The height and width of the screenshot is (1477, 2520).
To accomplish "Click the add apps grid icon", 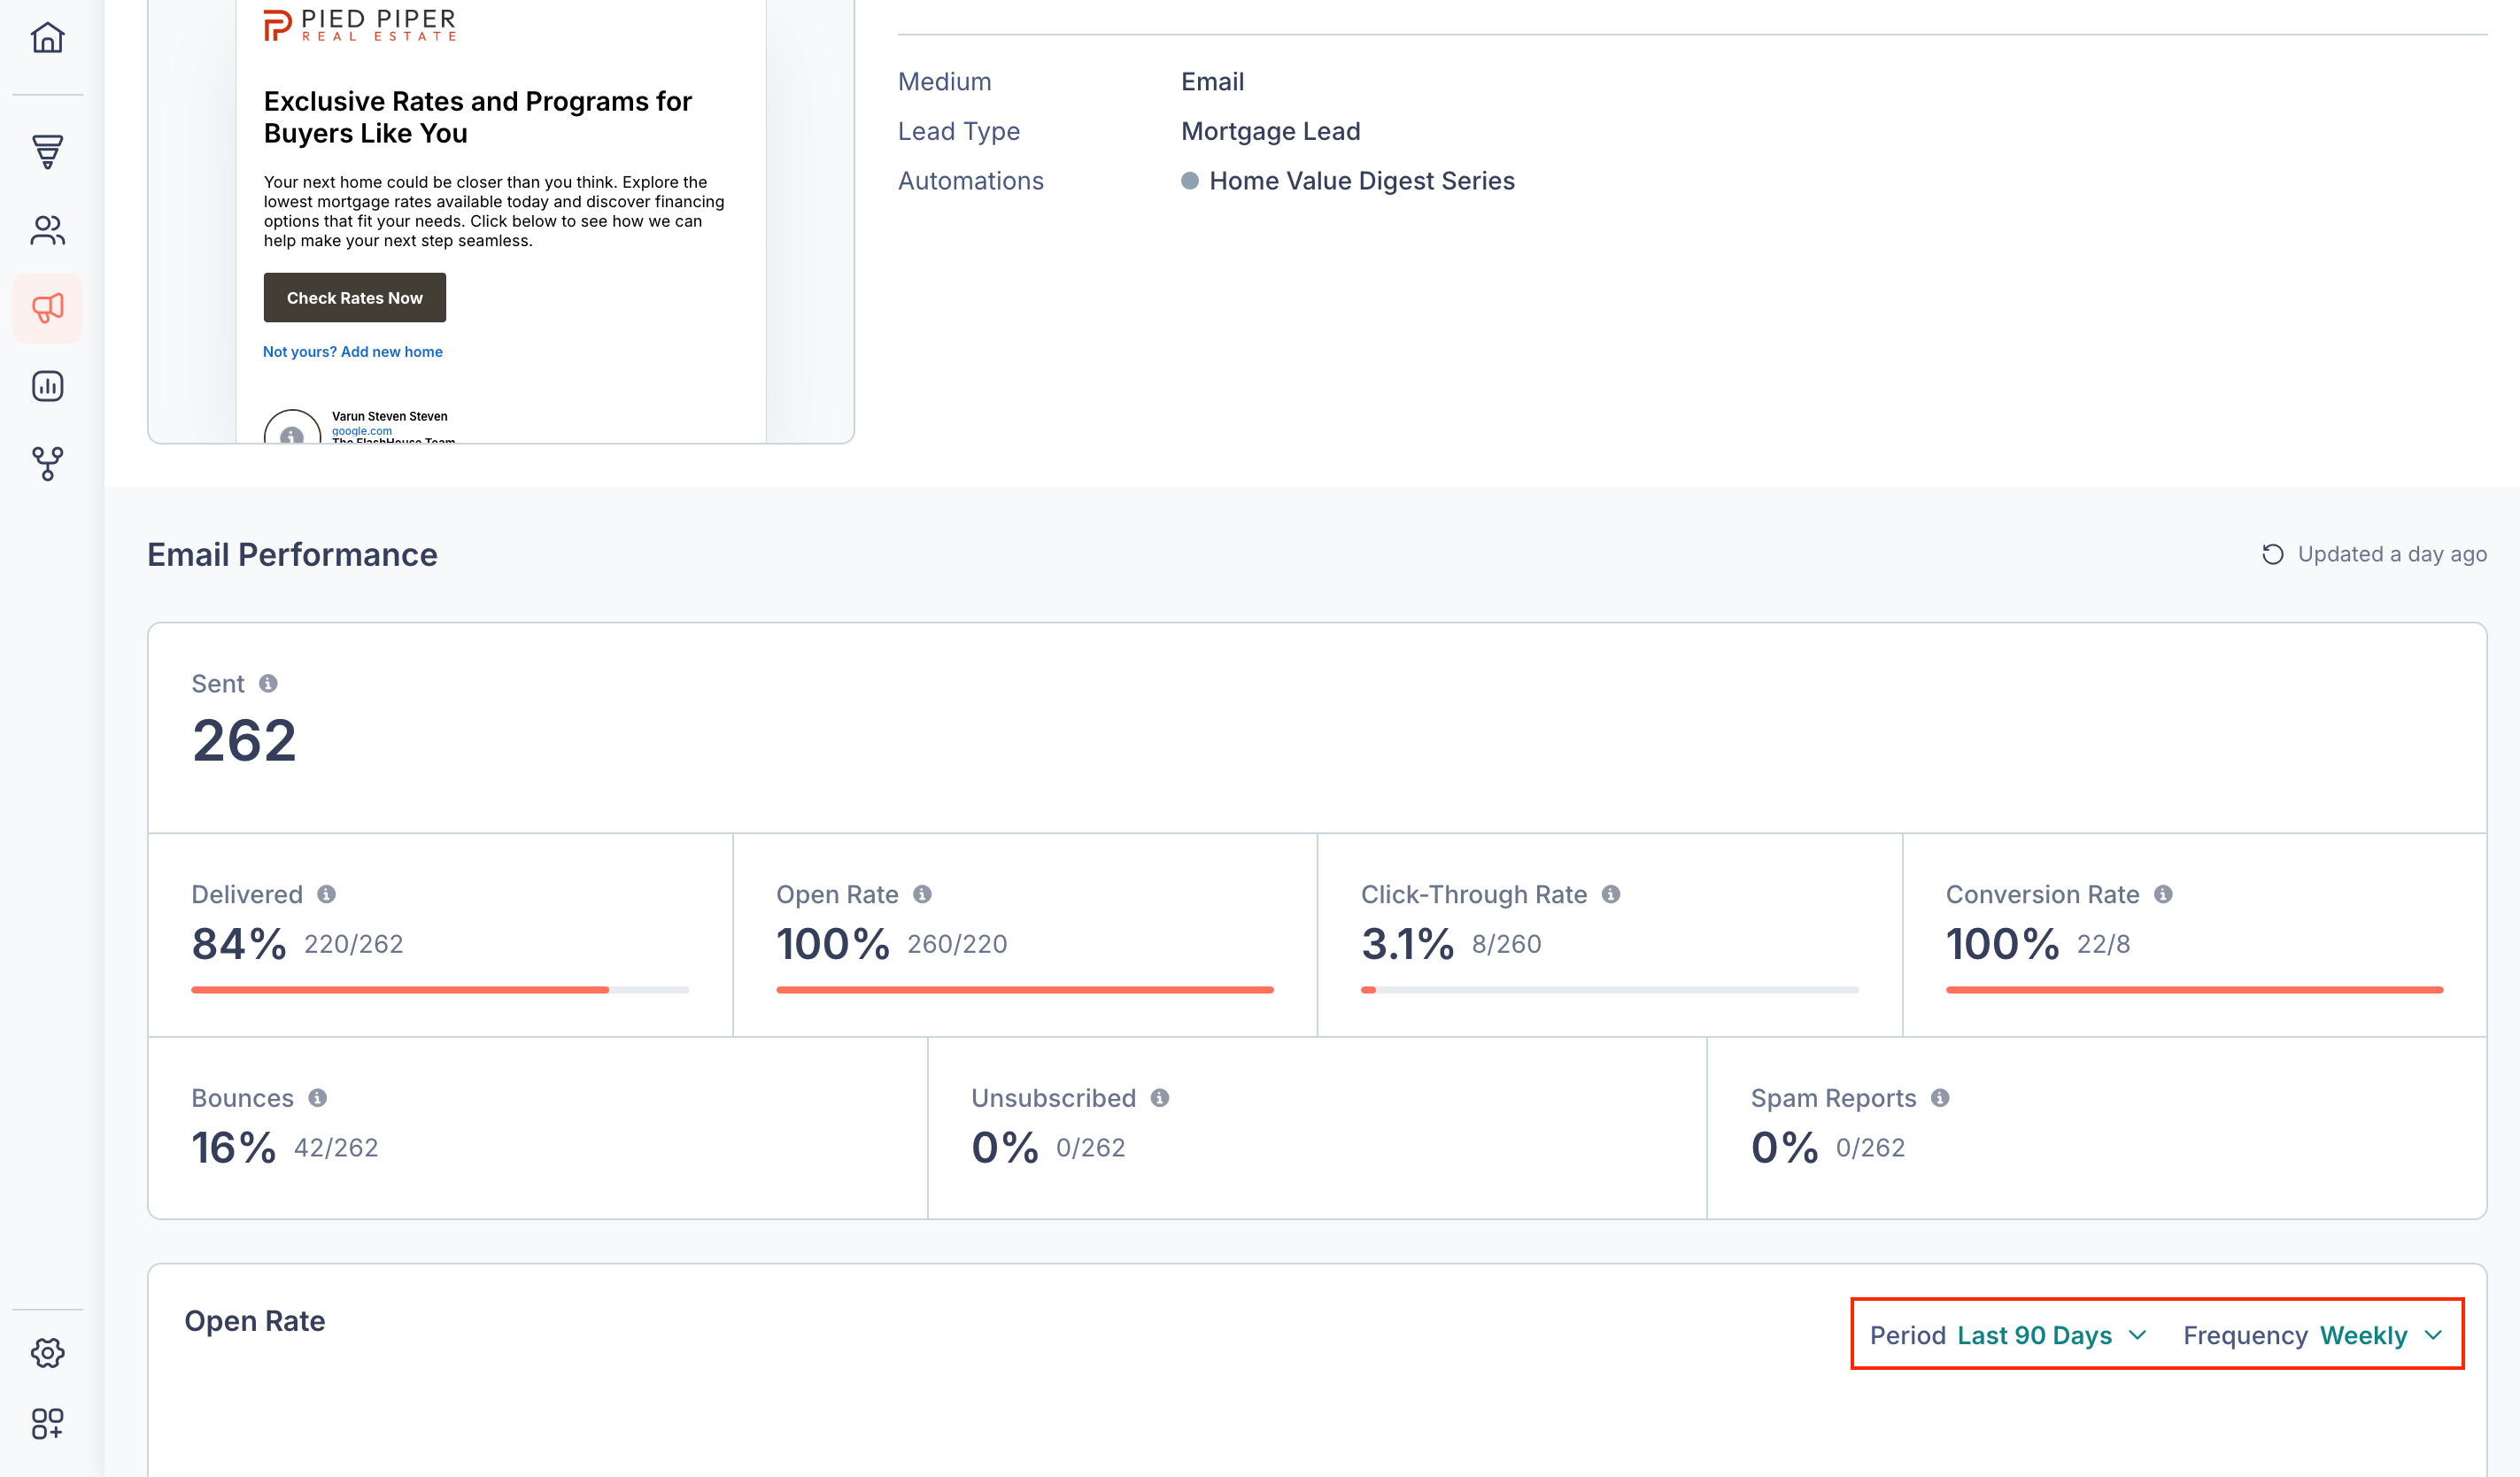I will [x=47, y=1423].
